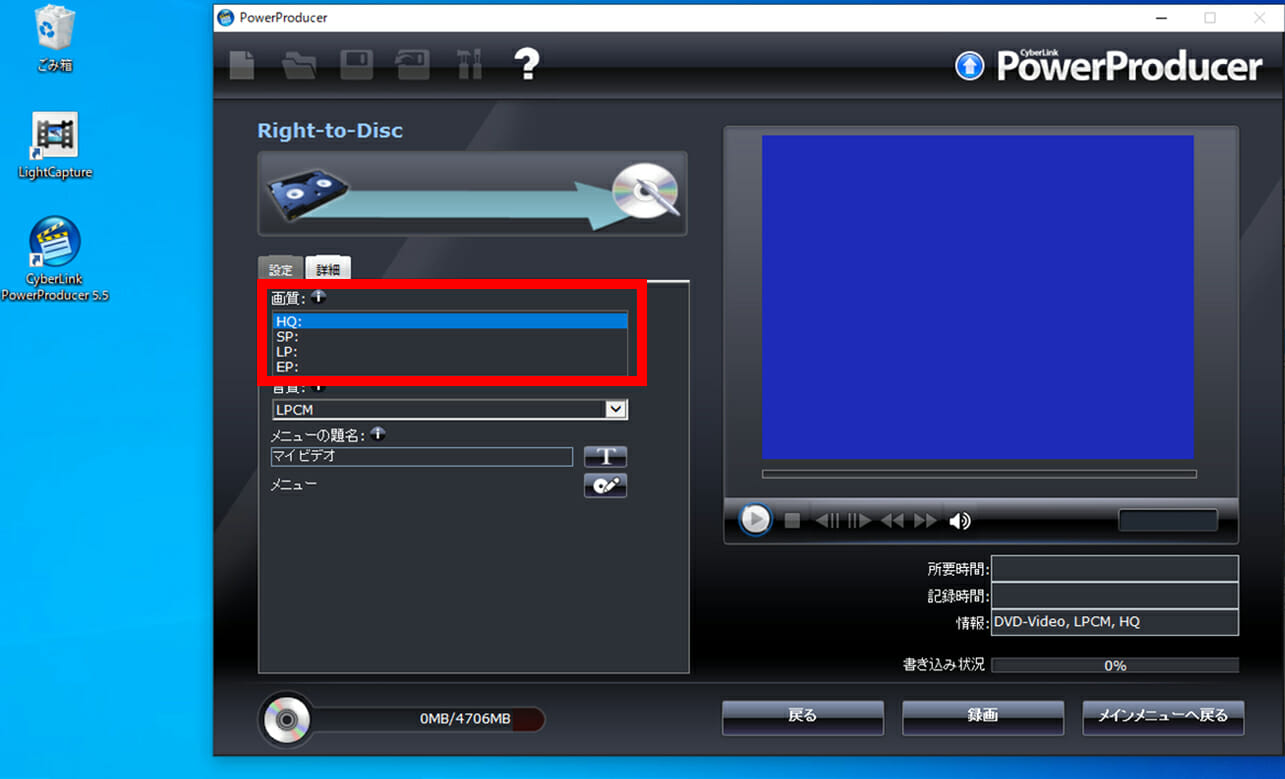The width and height of the screenshot is (1285, 779).
Task: Switch to the 詳細 tab
Action: click(328, 268)
